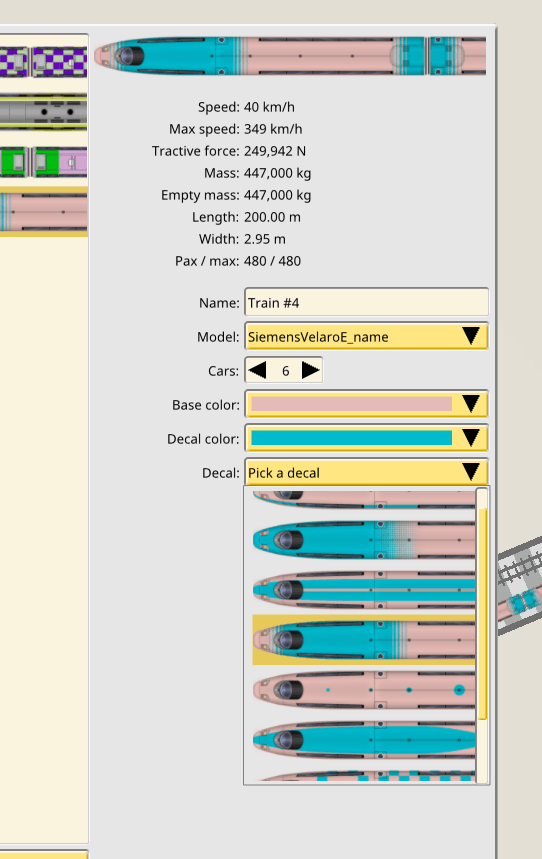542x859 pixels.
Task: Choose the checkered decal at list bottom
Action: (x=363, y=775)
